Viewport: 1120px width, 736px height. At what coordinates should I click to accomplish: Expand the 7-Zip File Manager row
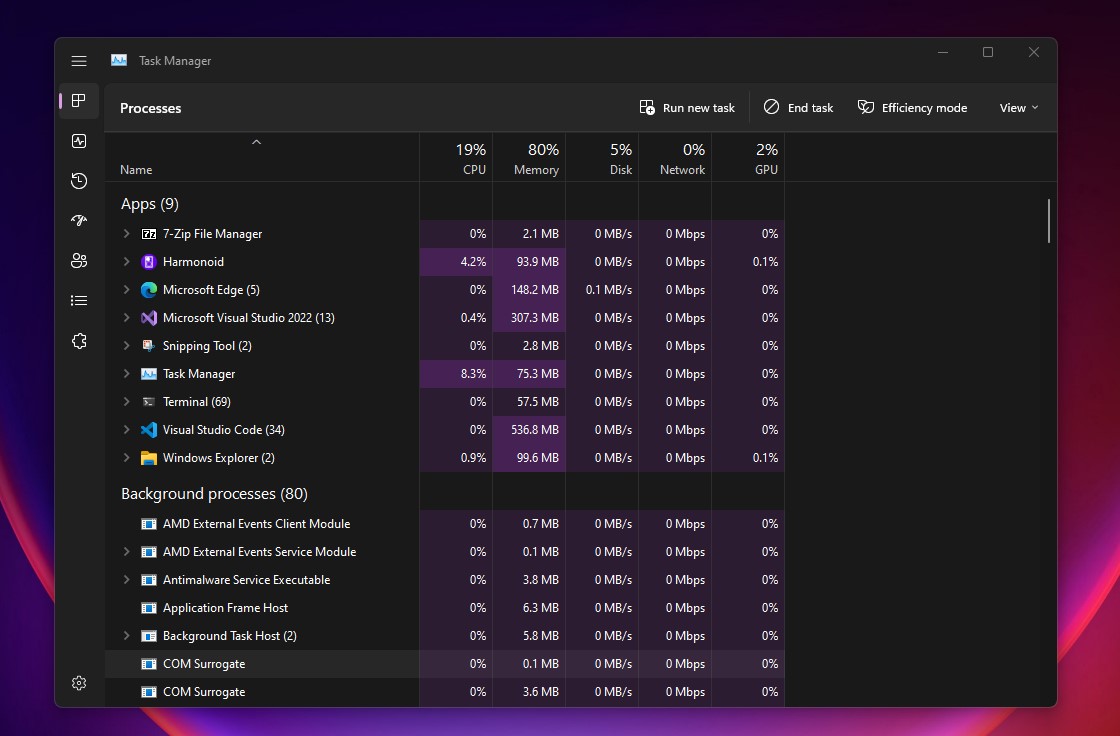[x=126, y=234]
